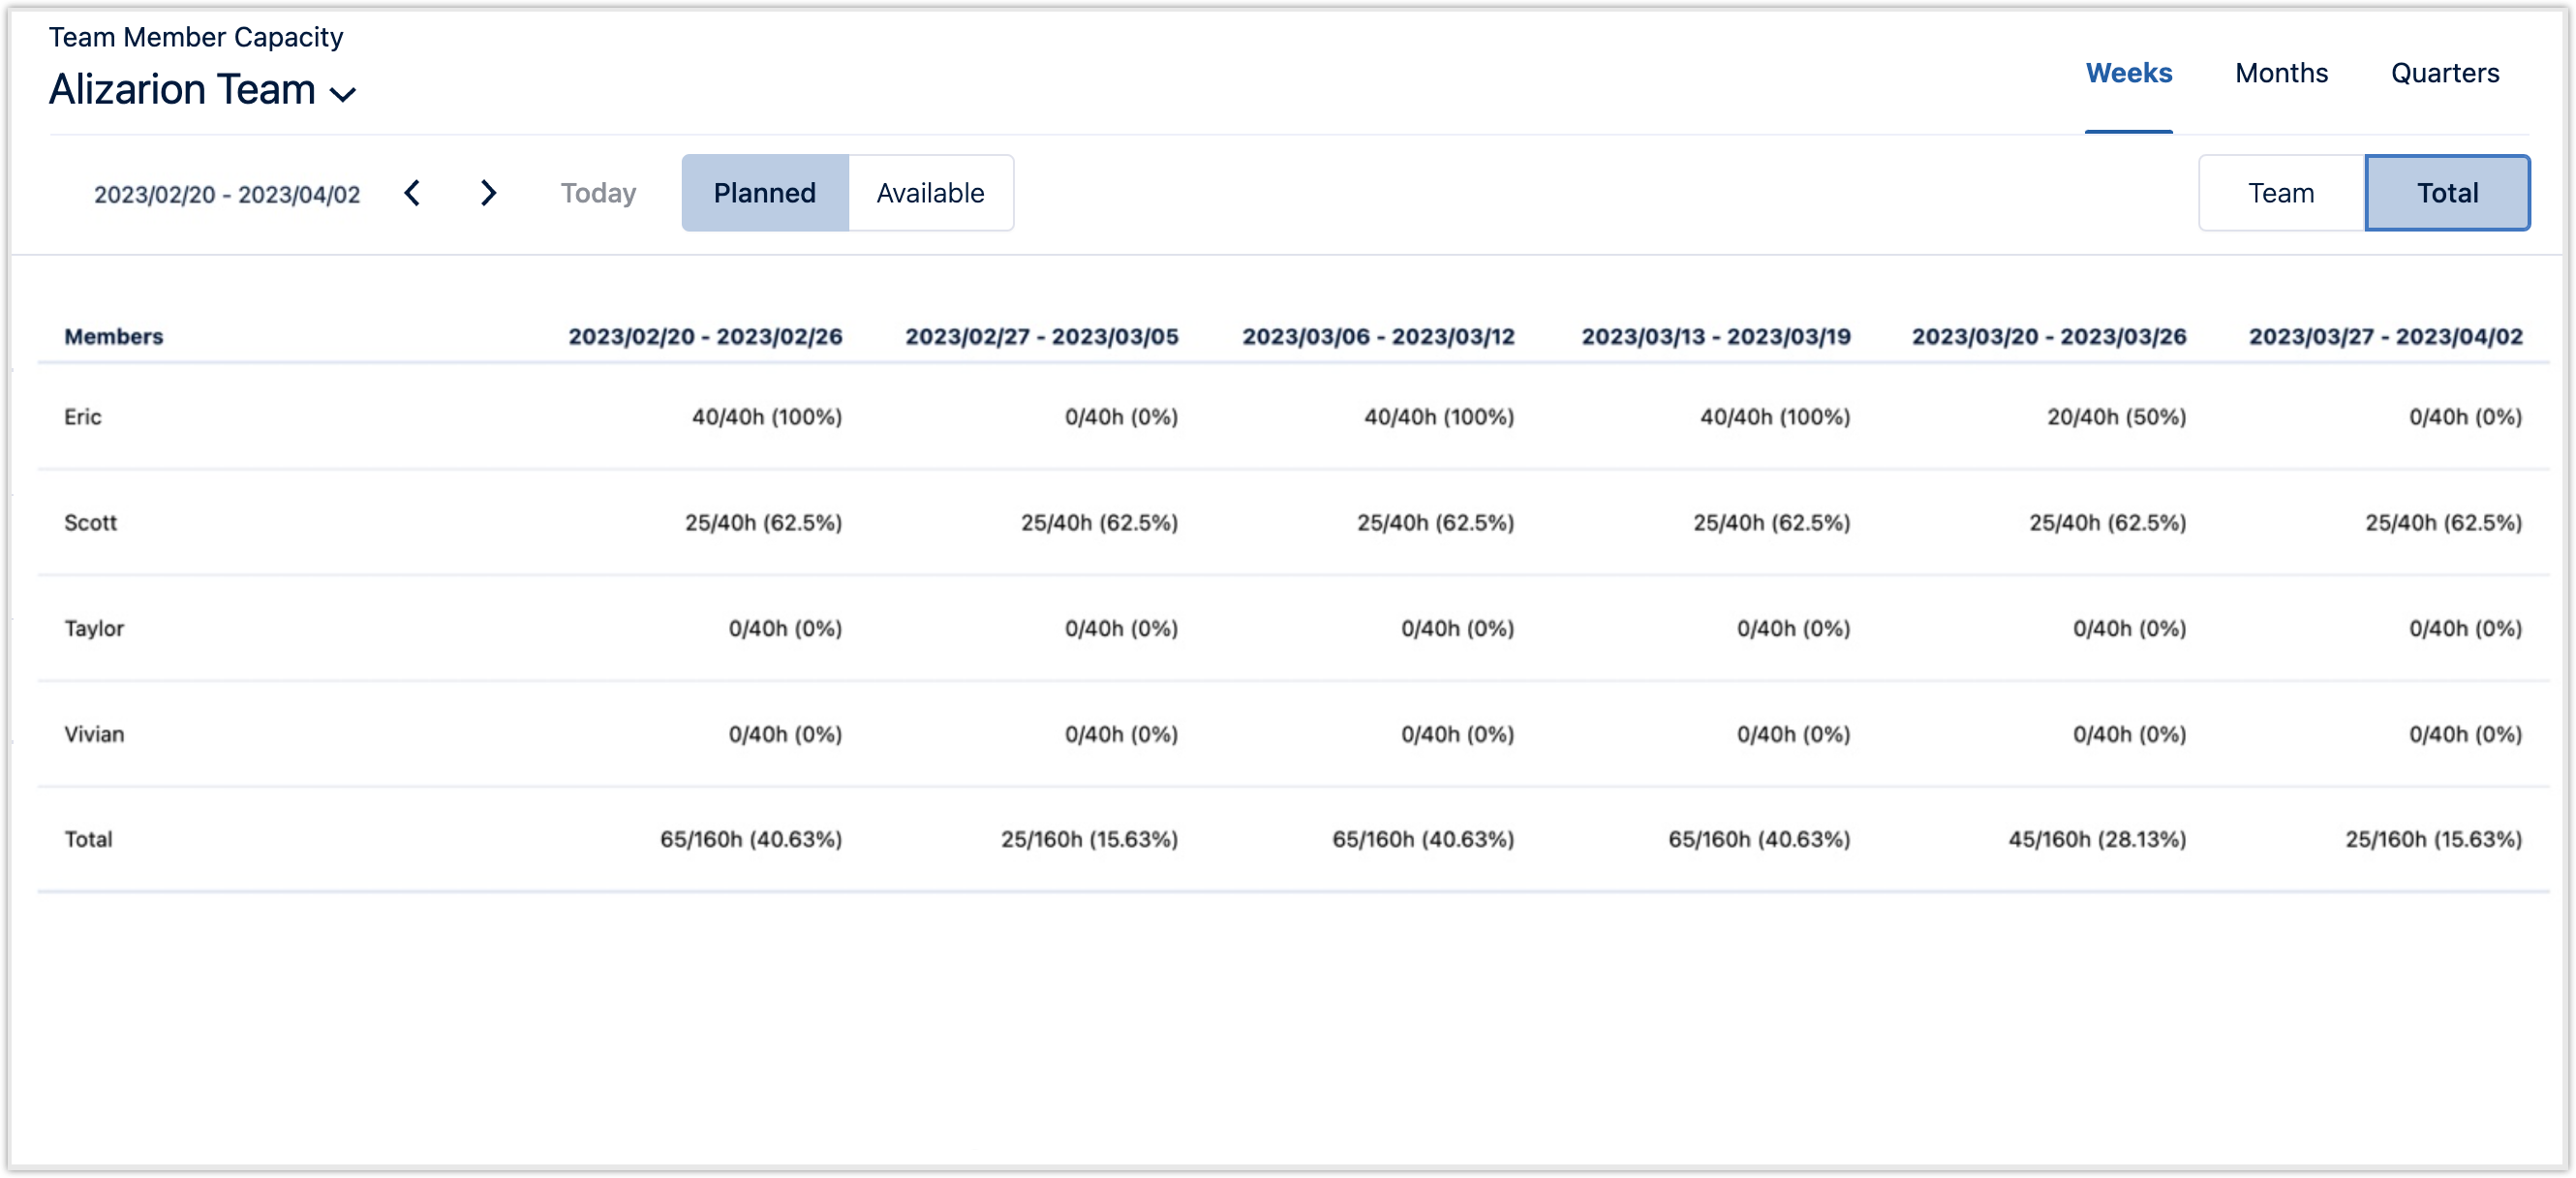Toggle the Available view
The height and width of the screenshot is (1178, 2576).
(x=930, y=193)
